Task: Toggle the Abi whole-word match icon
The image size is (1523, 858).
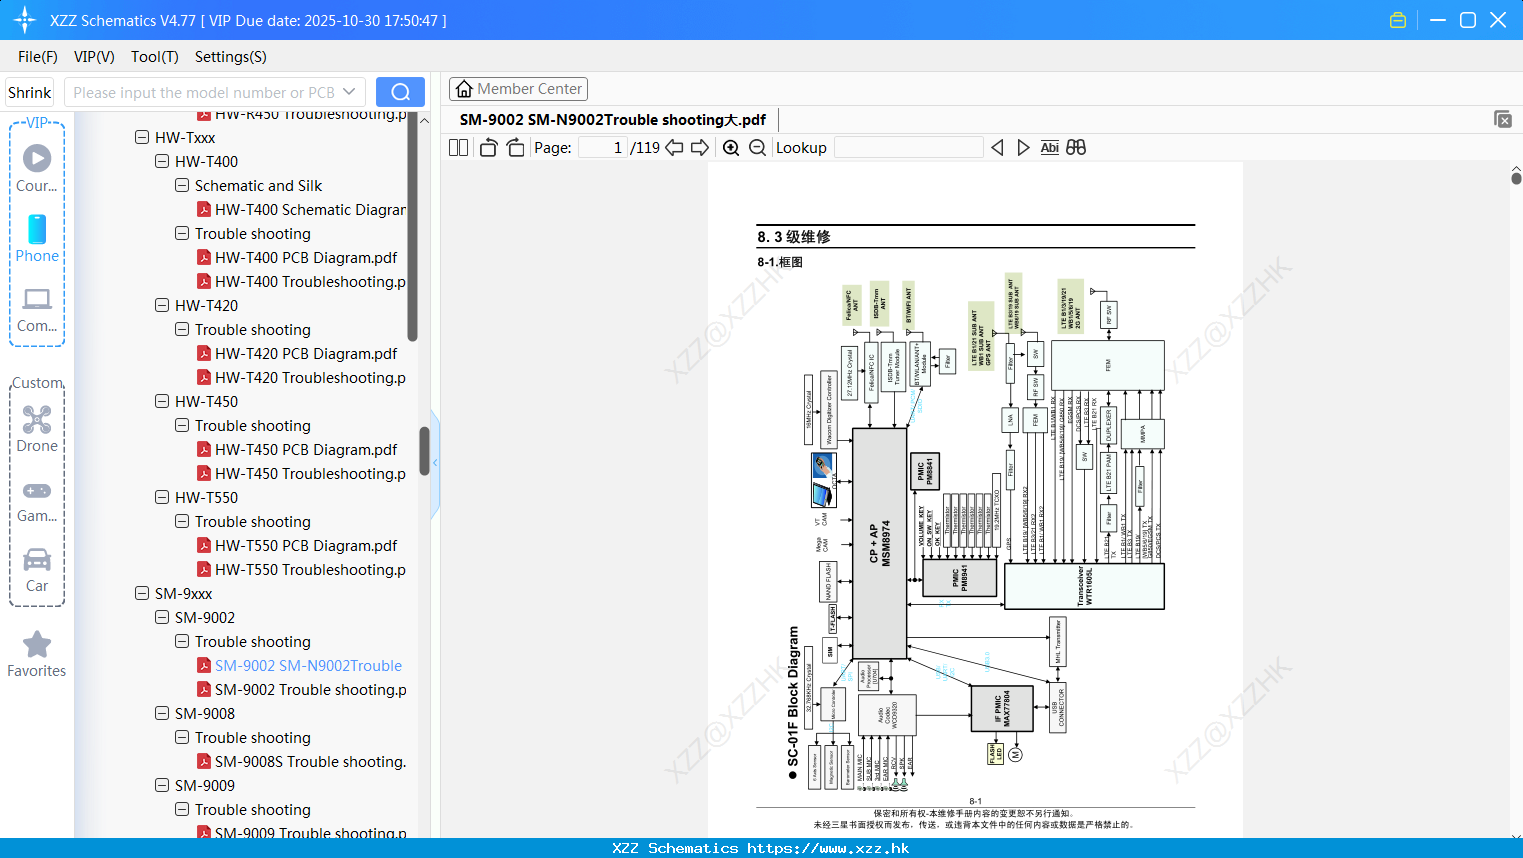Action: [x=1049, y=147]
